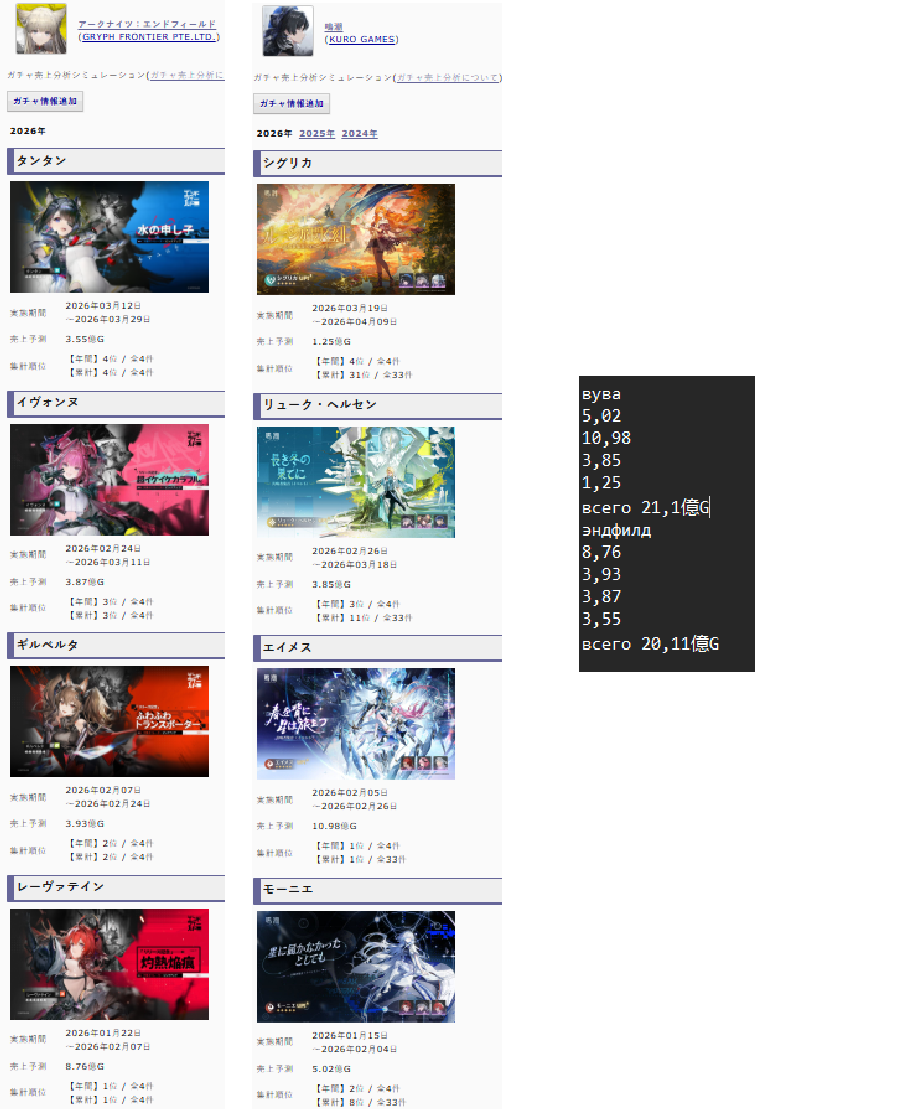Viewport: 897px width, 1109px height.
Task: Click ガチャ情報追加 button on 鳴潮 page
Action: pyautogui.click(x=291, y=103)
